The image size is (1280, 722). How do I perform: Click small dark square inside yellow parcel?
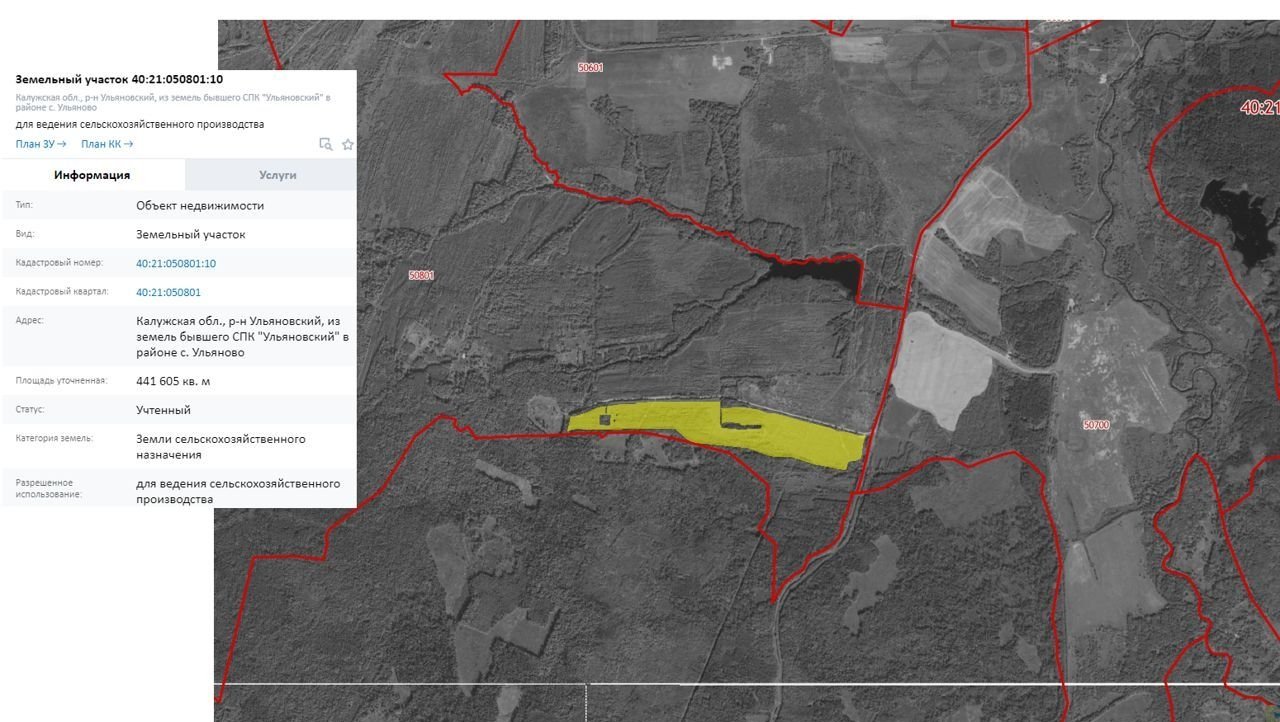click(603, 421)
